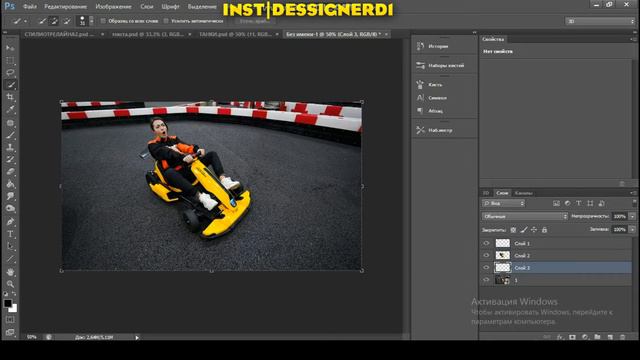Select the Move tool in the toolbar

click(x=10, y=48)
